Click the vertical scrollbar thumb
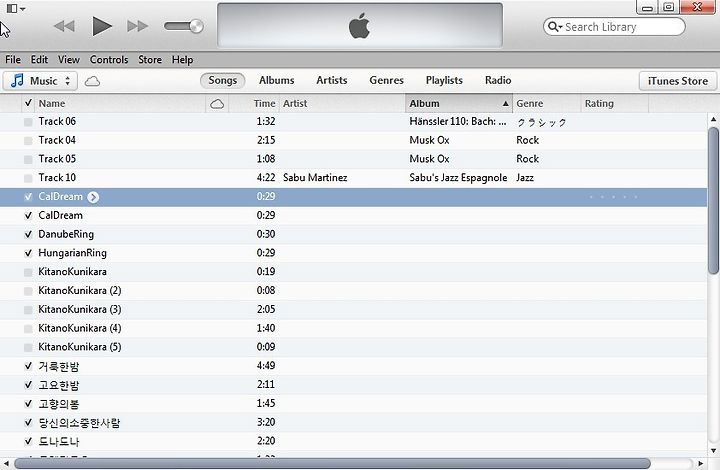The height and width of the screenshot is (470, 720). pos(713,201)
